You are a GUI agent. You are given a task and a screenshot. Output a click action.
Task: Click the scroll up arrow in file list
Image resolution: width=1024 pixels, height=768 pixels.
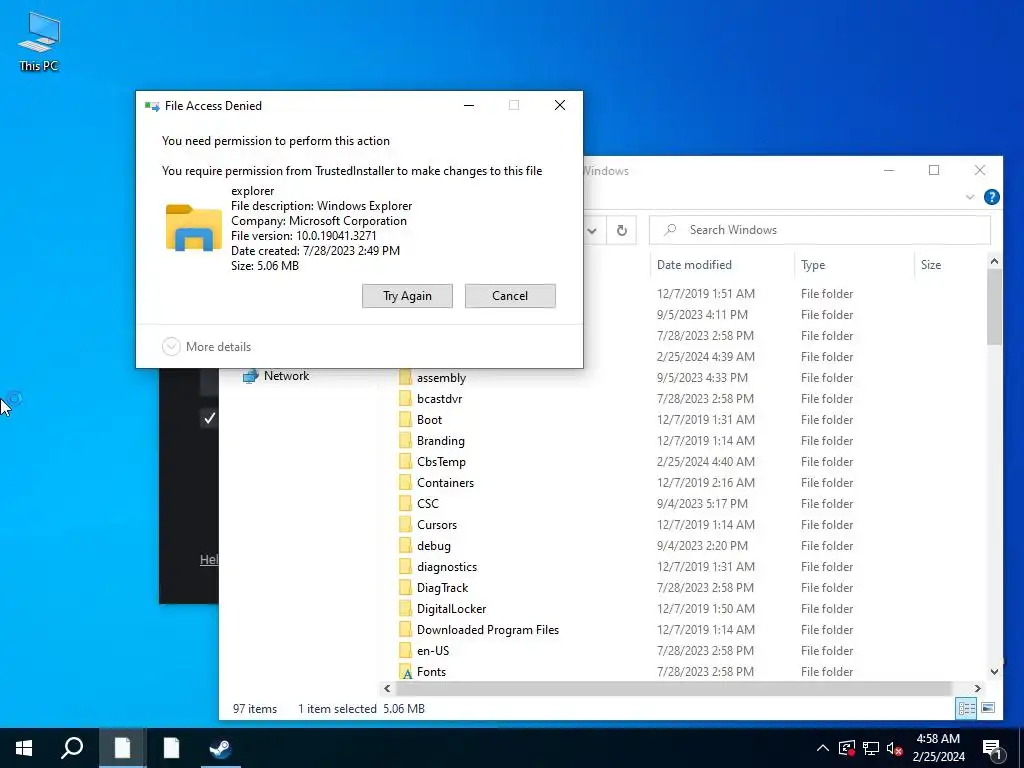tap(994, 261)
